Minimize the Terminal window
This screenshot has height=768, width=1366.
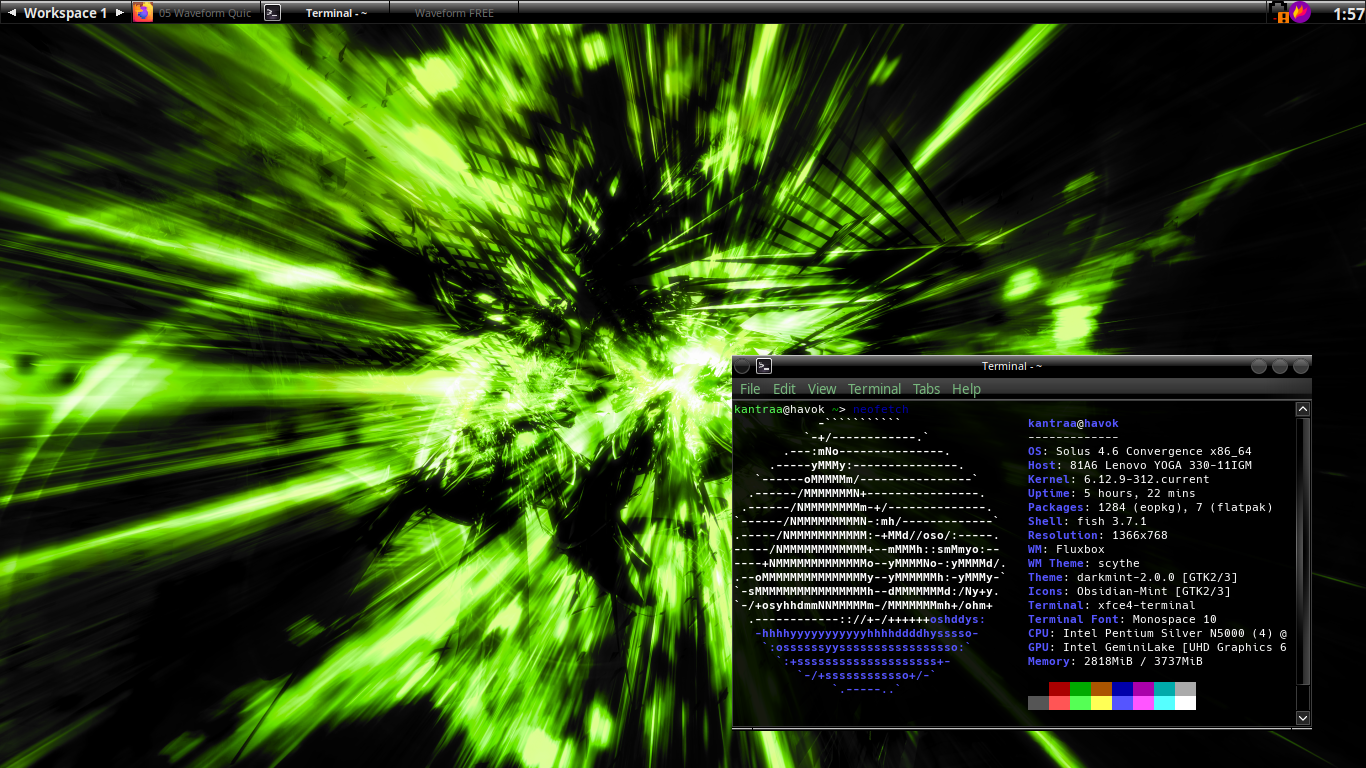[x=1259, y=366]
